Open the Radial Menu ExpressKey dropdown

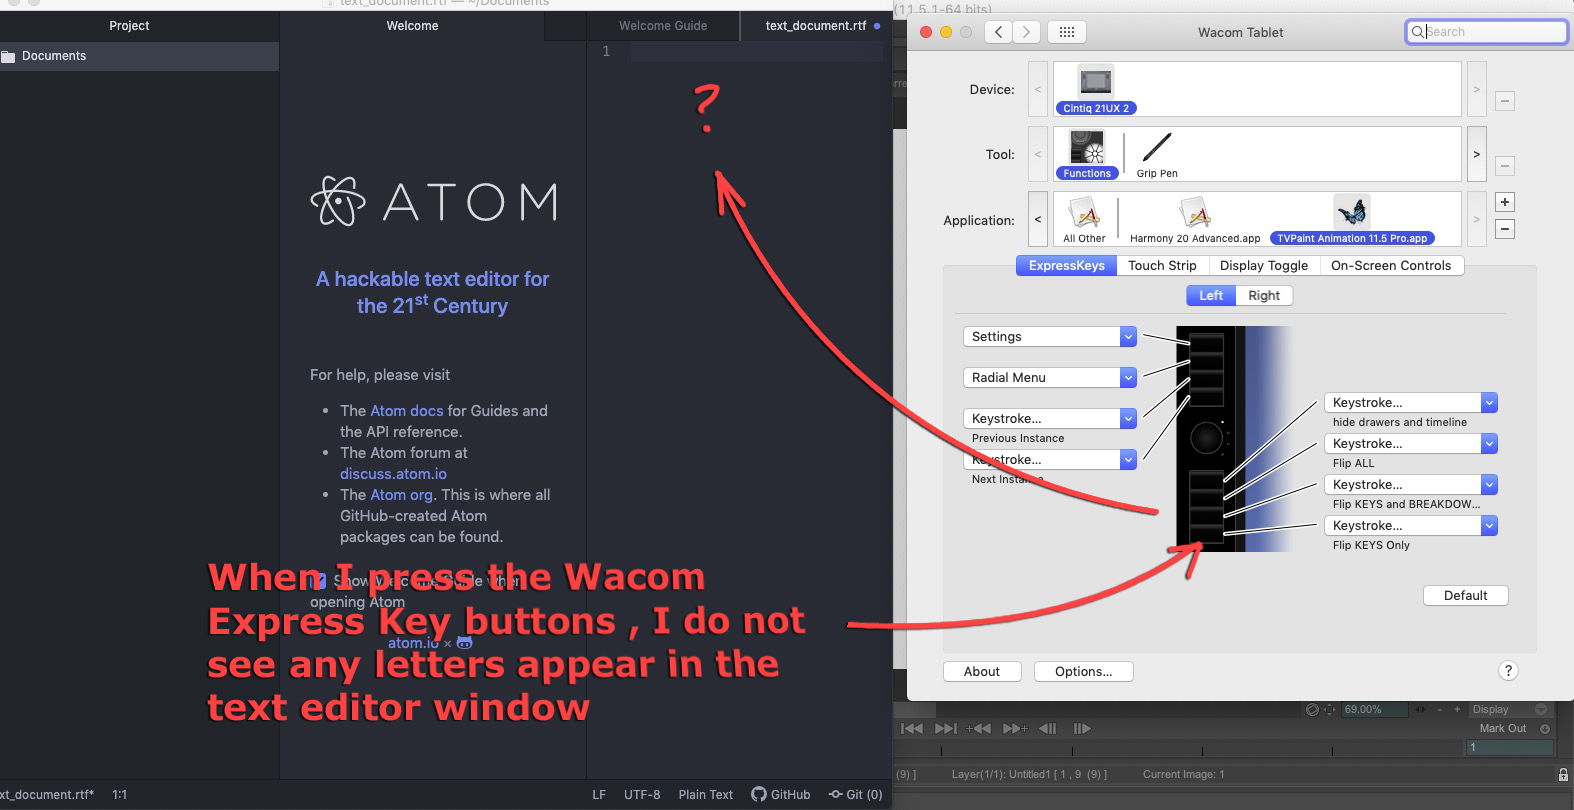[1050, 377]
